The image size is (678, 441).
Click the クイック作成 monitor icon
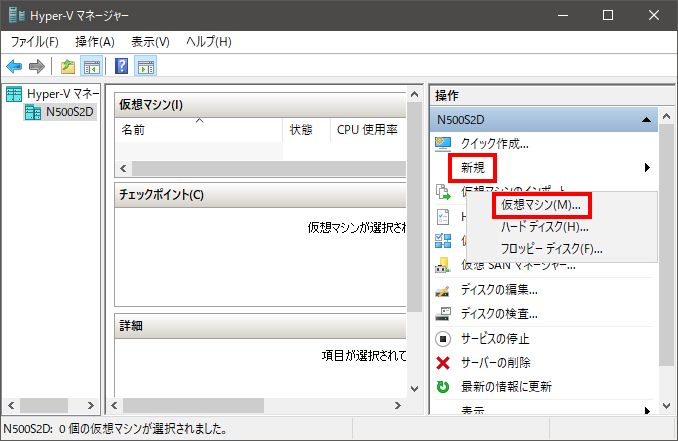[443, 144]
